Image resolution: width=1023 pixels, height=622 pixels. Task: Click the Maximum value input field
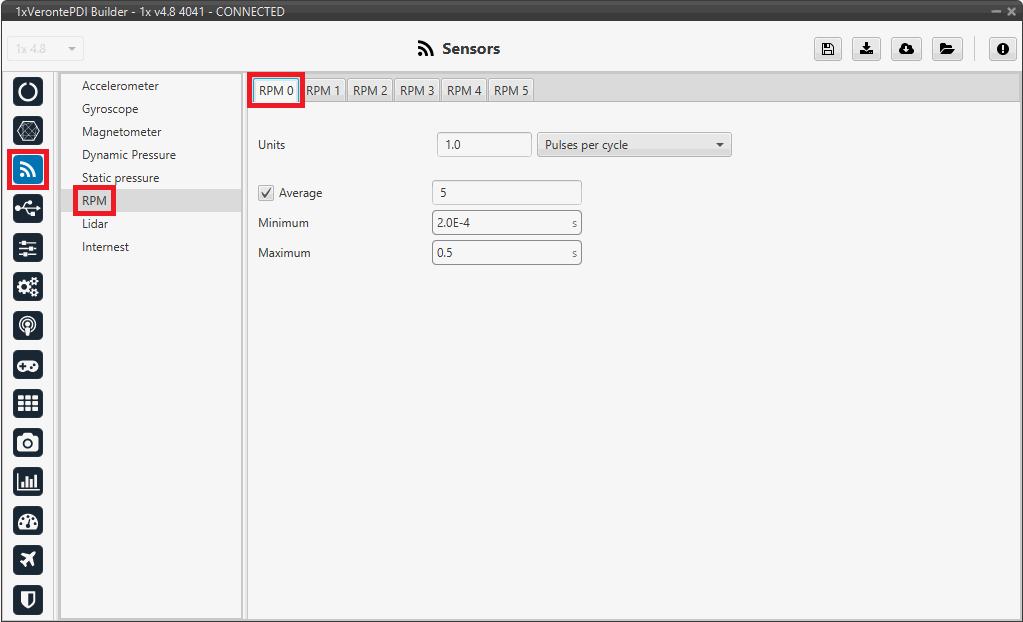tap(500, 253)
